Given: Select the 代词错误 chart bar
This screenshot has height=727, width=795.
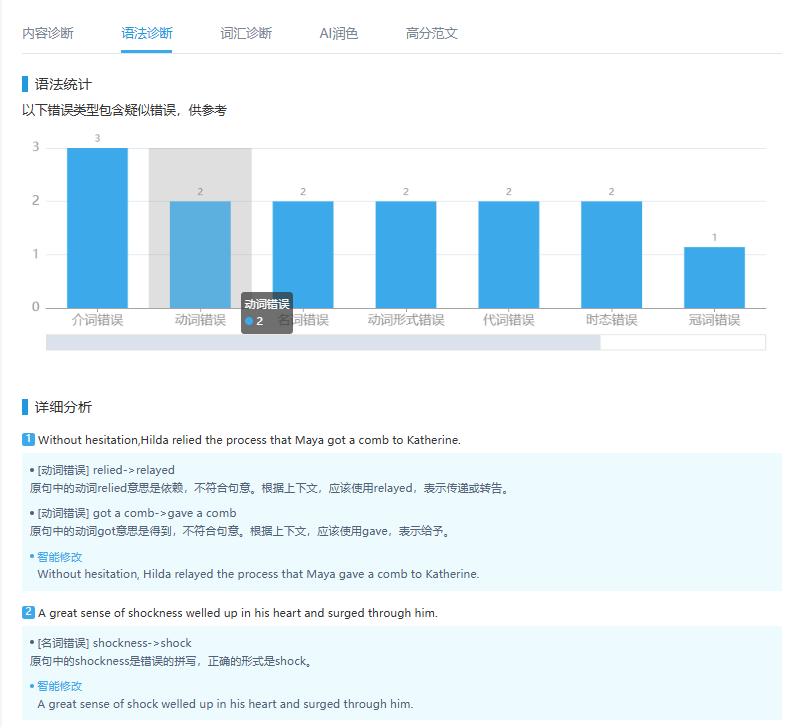Looking at the screenshot, I should pyautogui.click(x=508, y=254).
